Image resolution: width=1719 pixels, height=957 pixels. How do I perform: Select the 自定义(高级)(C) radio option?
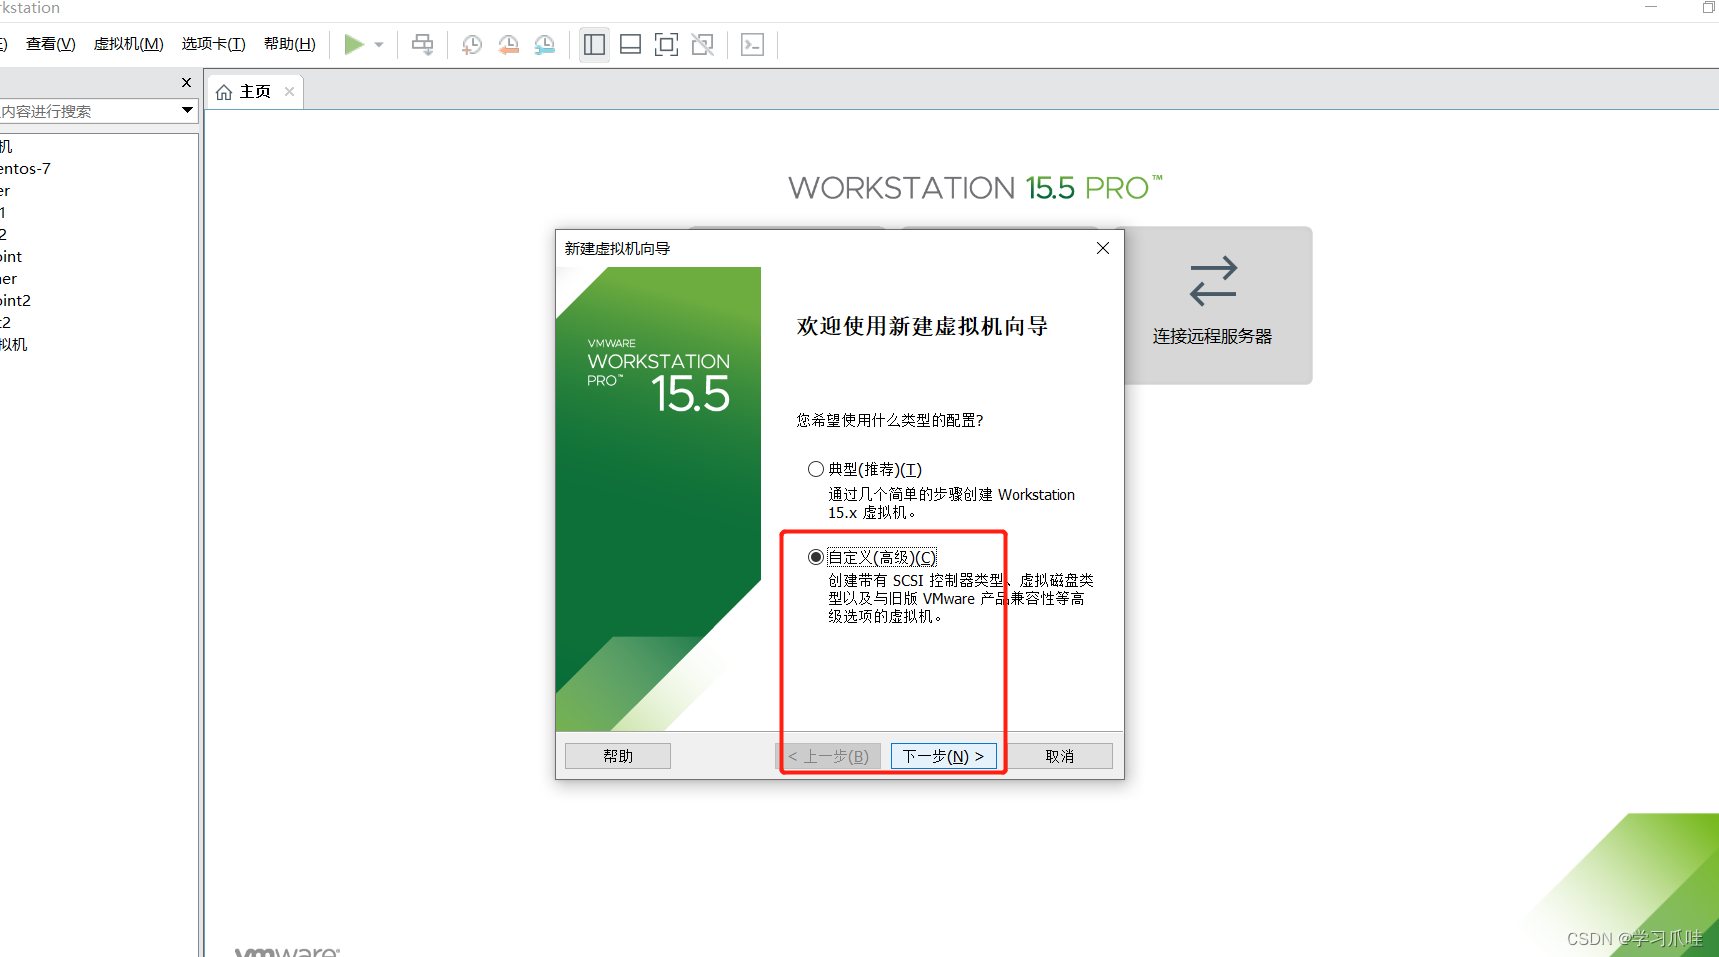[816, 557]
